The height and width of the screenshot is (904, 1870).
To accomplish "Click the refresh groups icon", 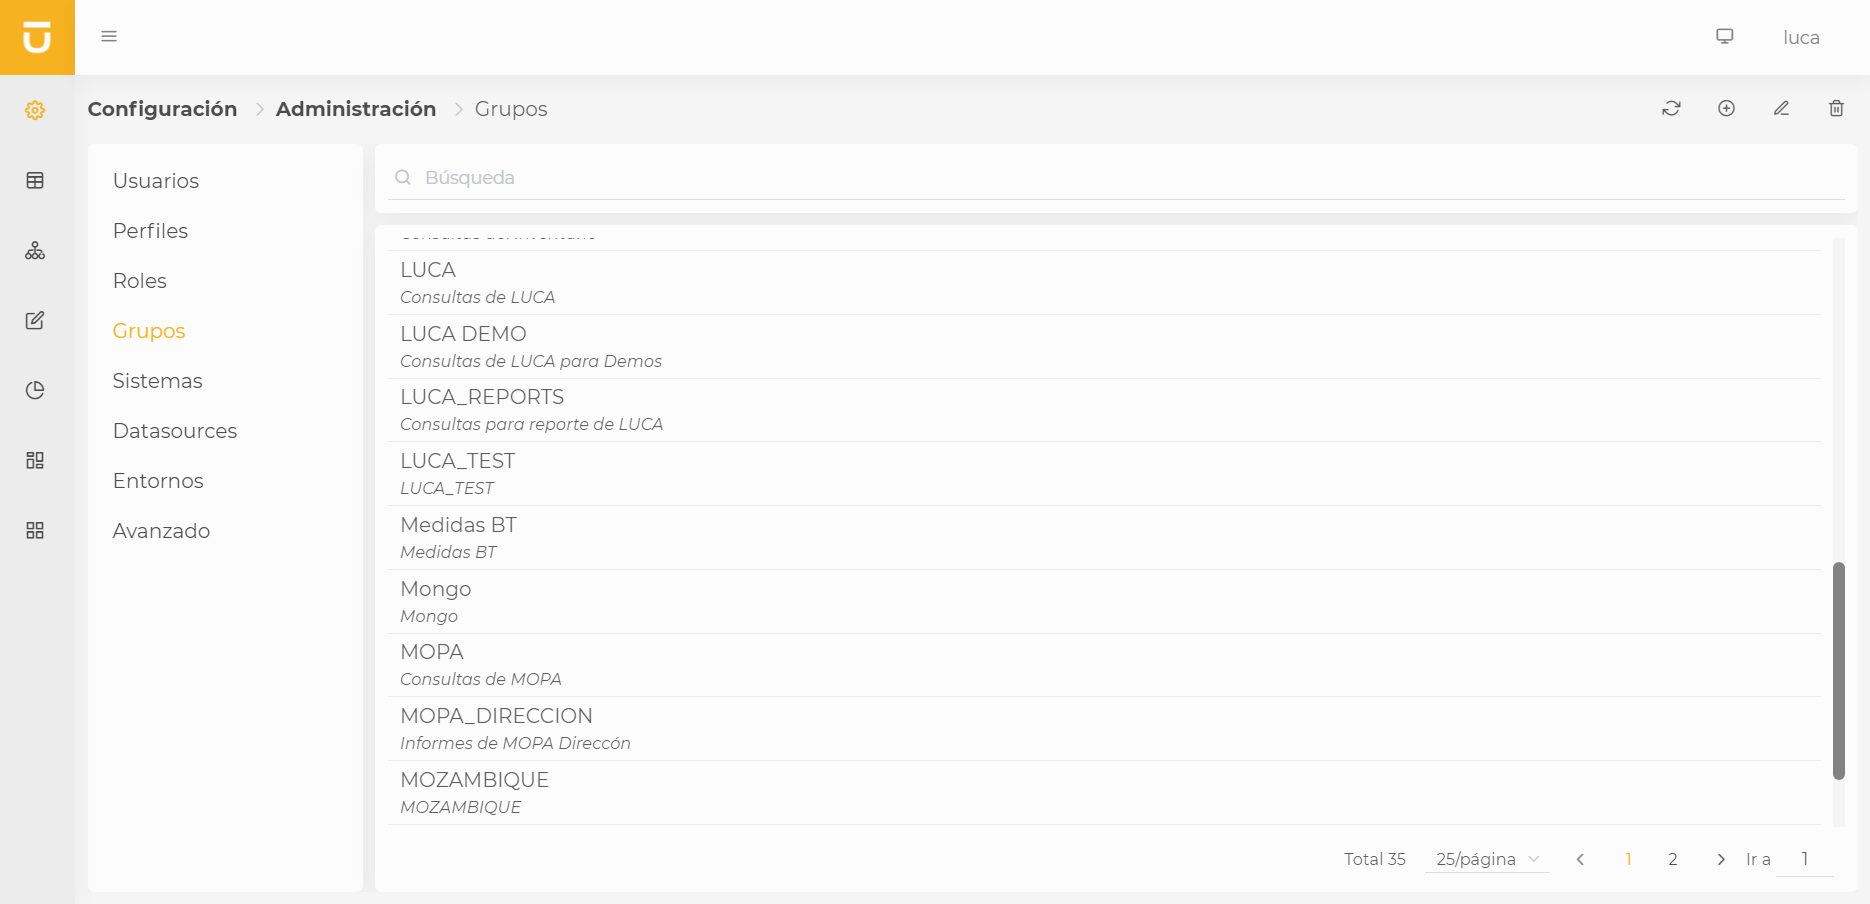I will (x=1671, y=108).
